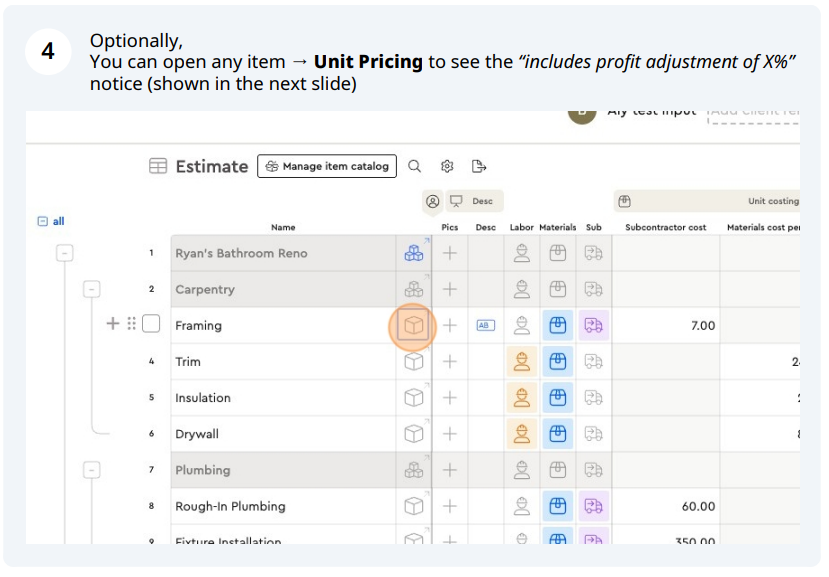This screenshot has height=577, width=829.
Task: Click the group icon for Ryan's Bathroom Reno
Action: (x=413, y=253)
